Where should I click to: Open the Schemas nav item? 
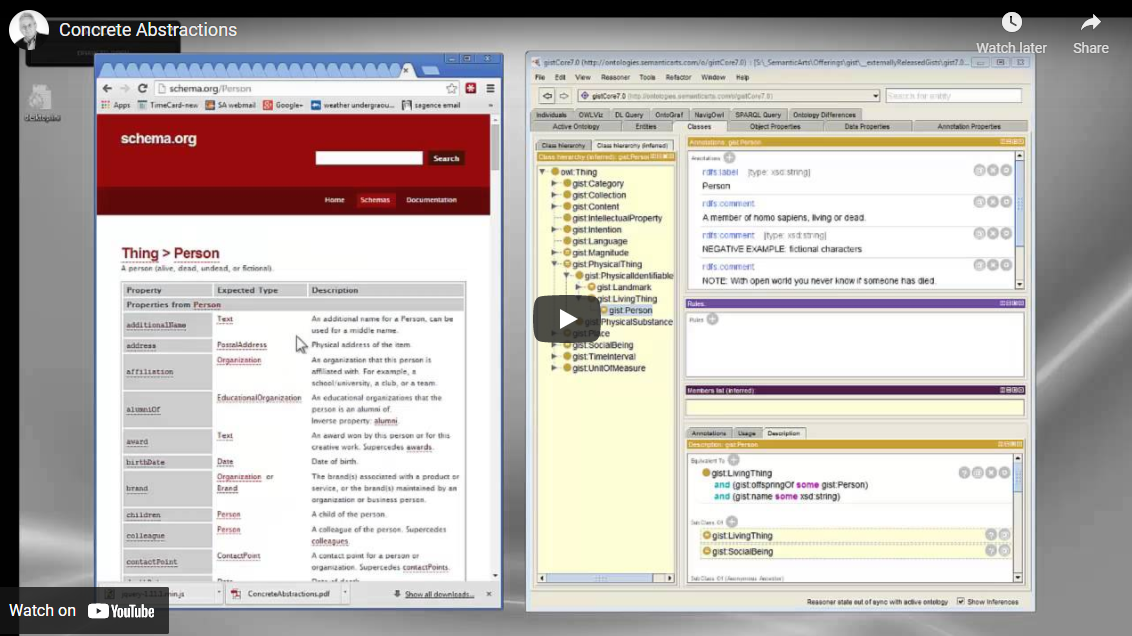click(x=375, y=200)
